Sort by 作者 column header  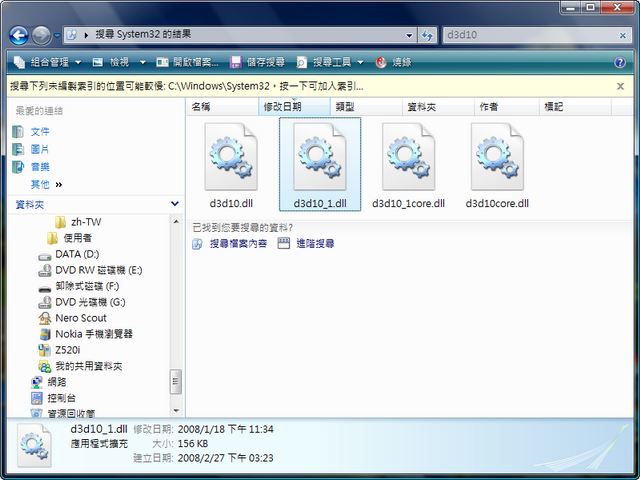pyautogui.click(x=507, y=107)
